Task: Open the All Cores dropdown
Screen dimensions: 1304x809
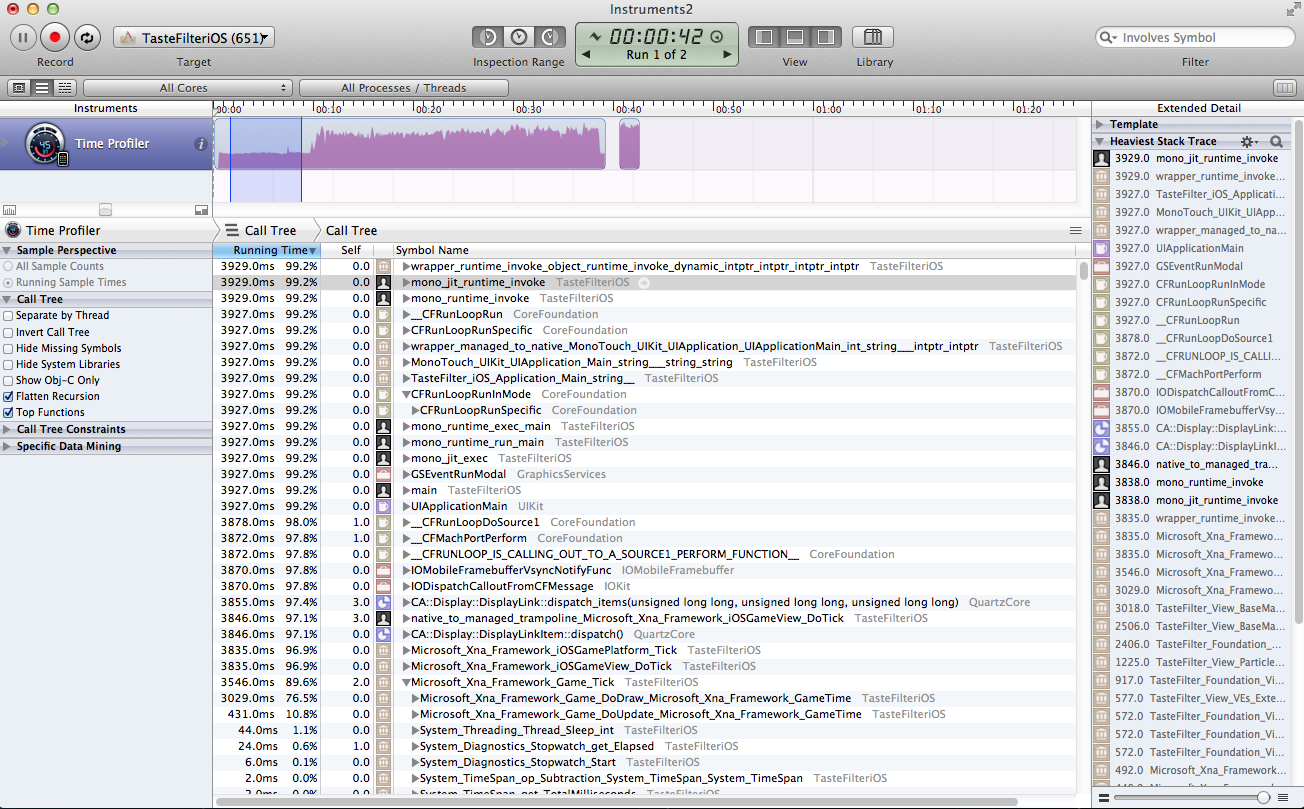Action: 187,88
